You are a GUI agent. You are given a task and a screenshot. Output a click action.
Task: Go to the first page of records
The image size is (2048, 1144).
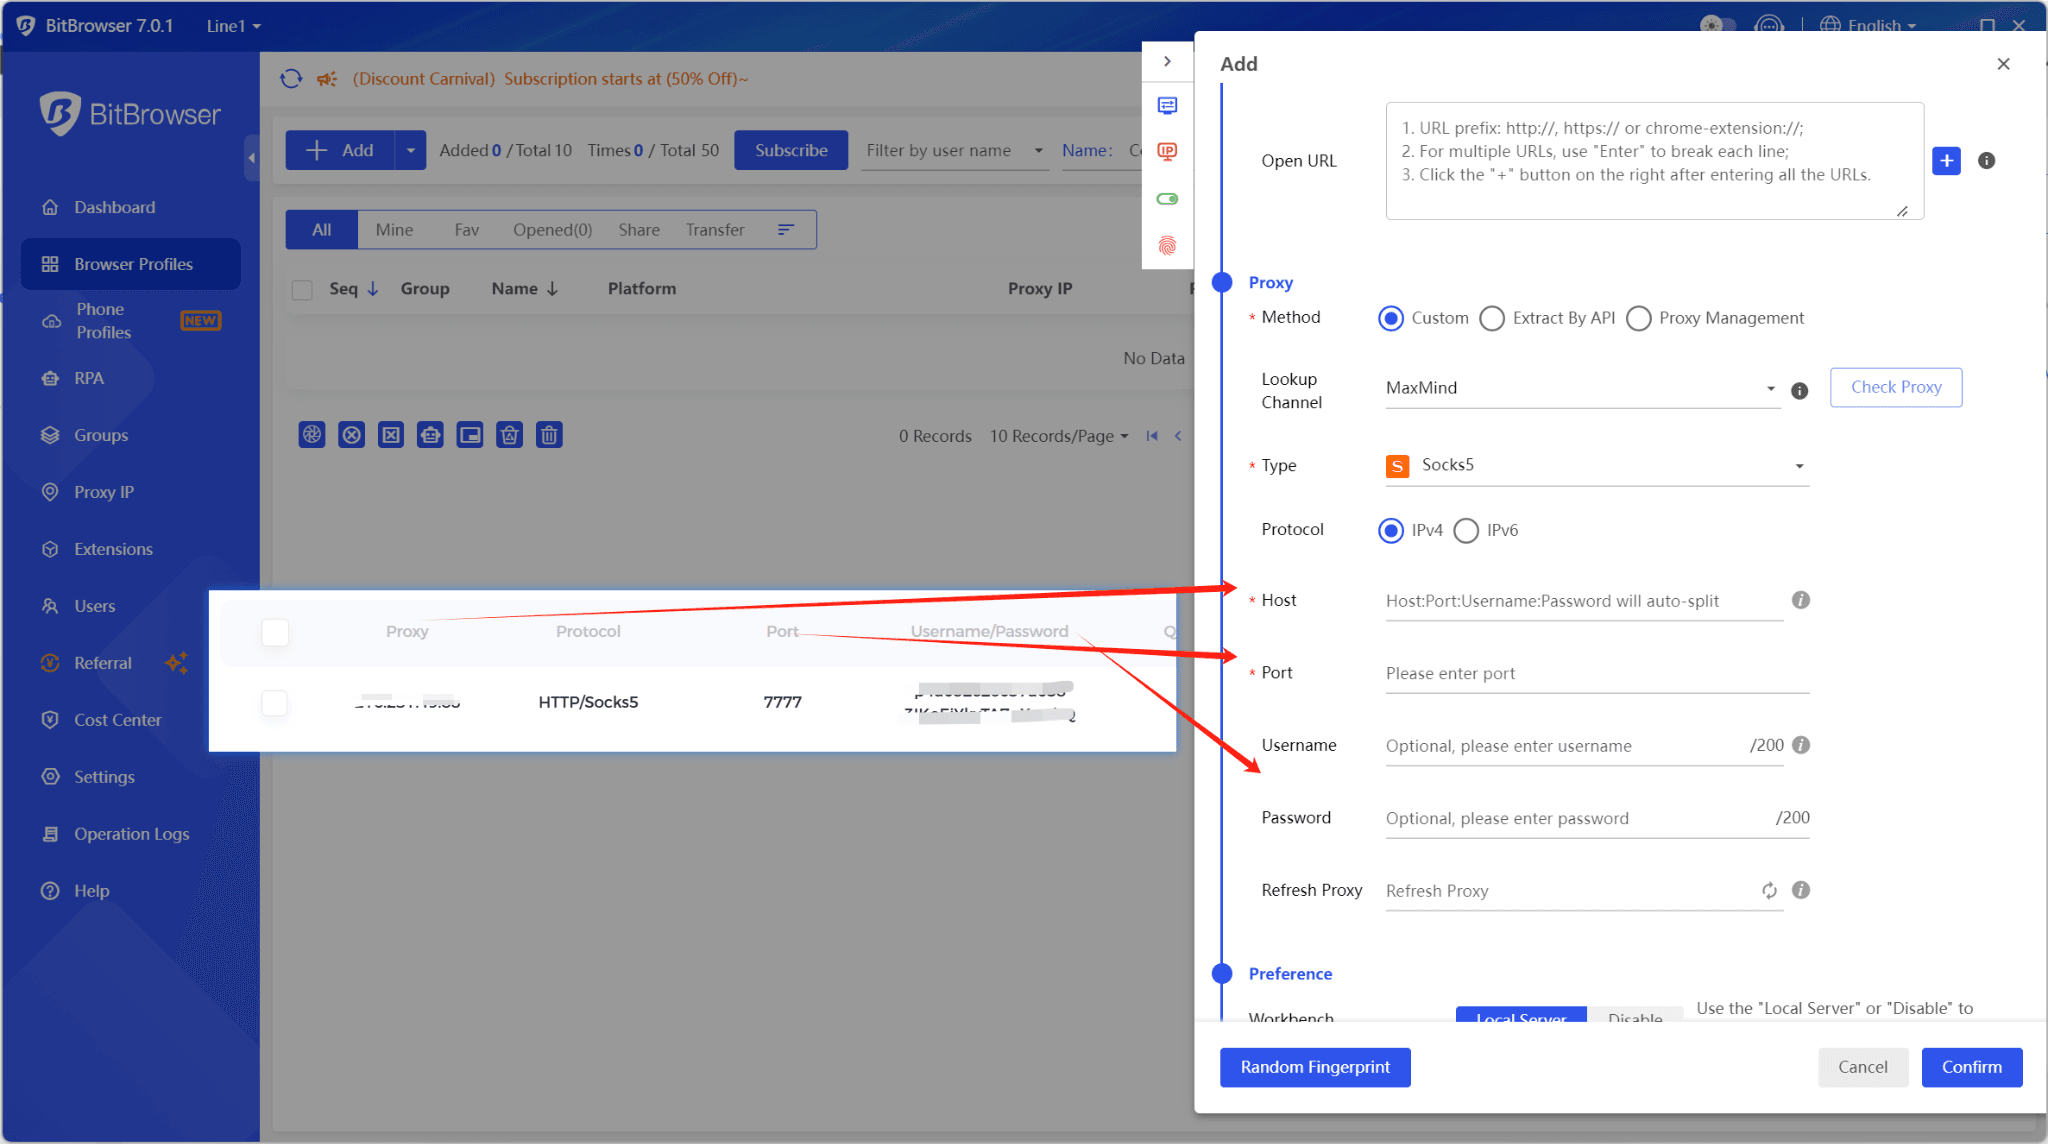[1152, 436]
